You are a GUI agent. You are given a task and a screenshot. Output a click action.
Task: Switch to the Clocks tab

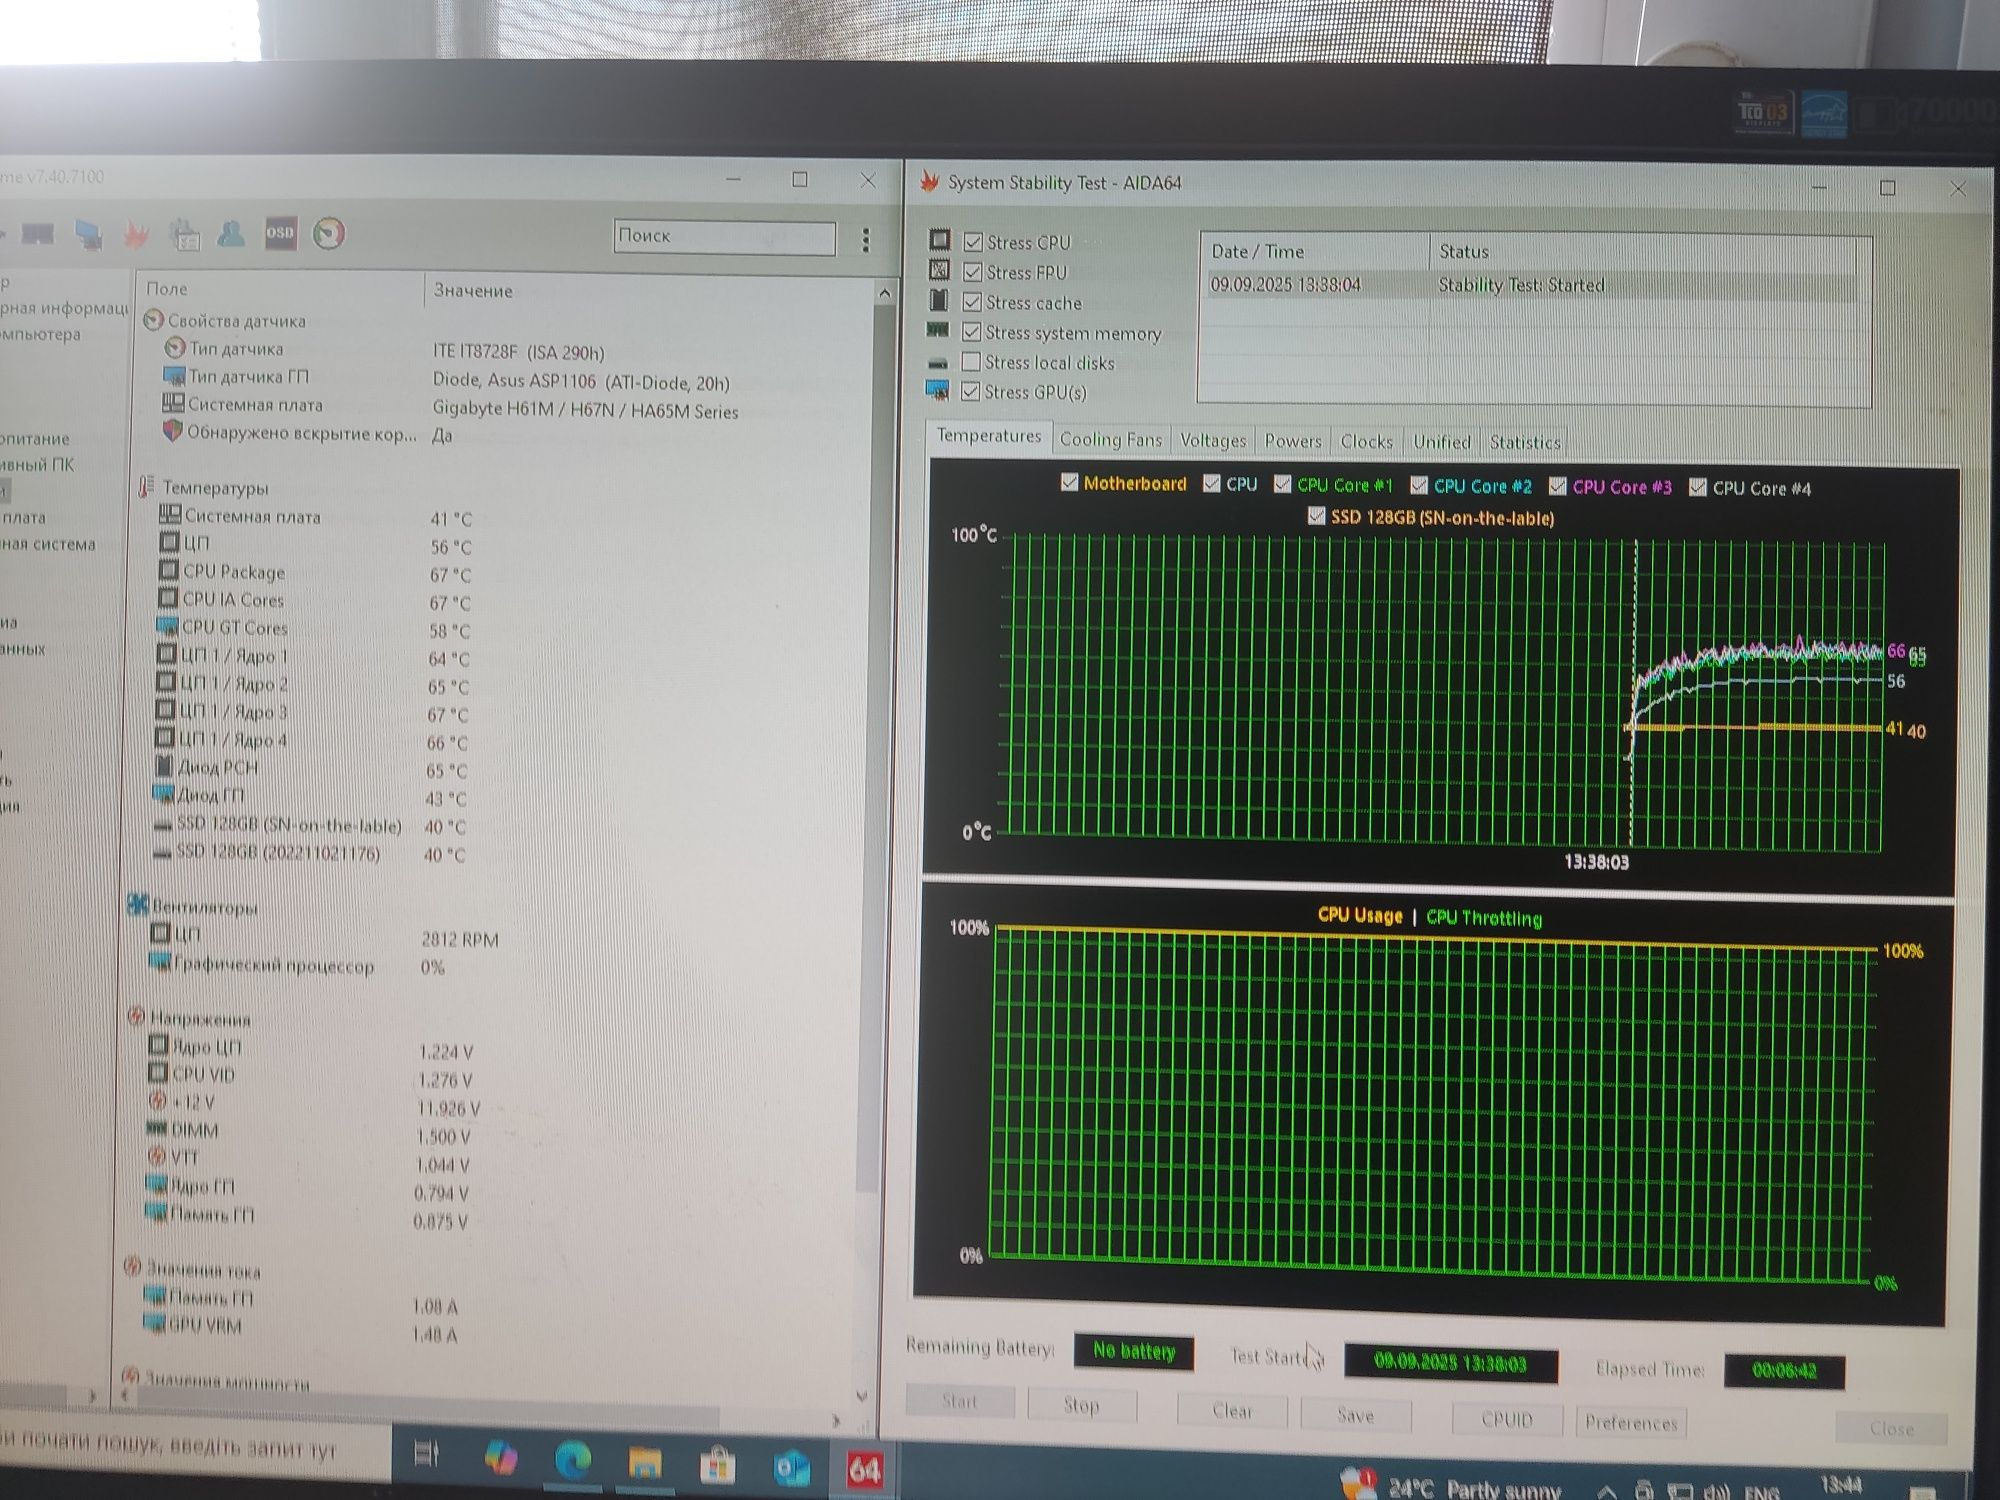click(1366, 442)
